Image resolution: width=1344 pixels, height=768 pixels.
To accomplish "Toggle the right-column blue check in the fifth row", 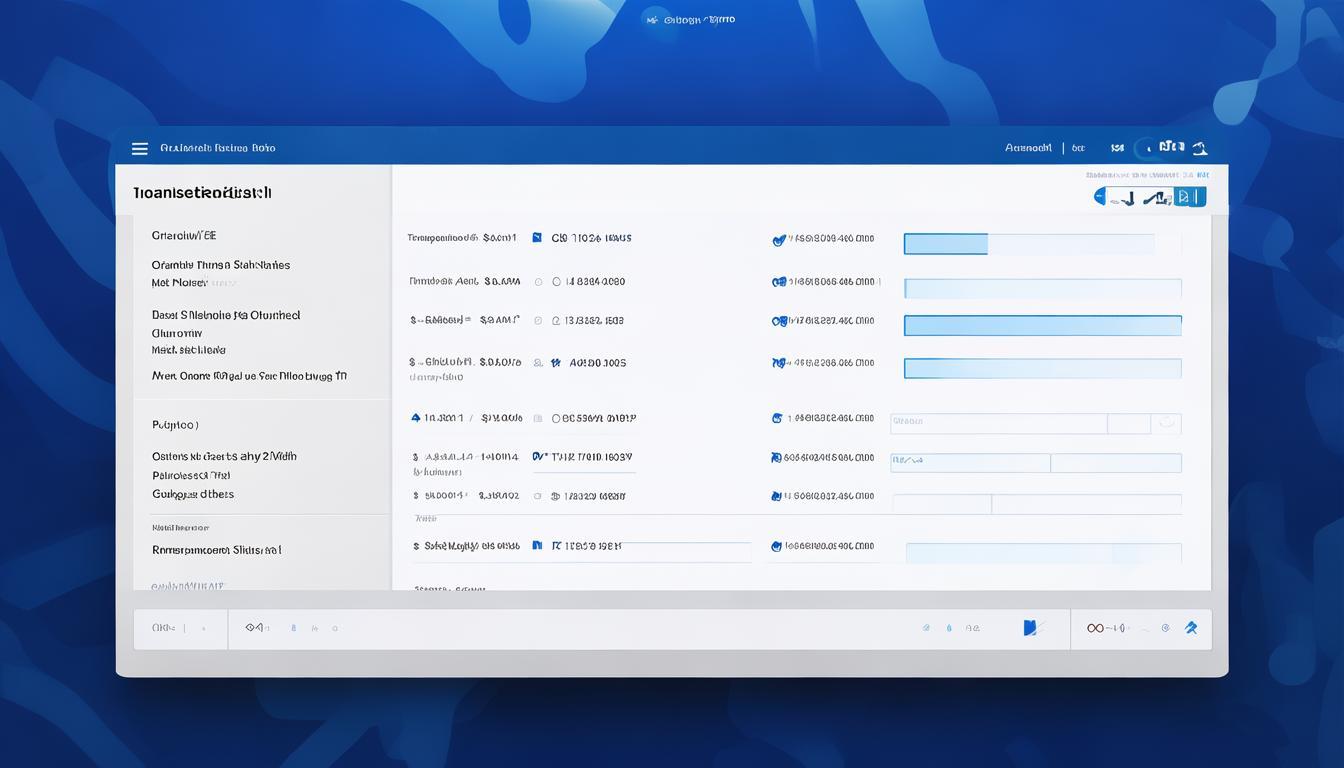I will [x=776, y=418].
